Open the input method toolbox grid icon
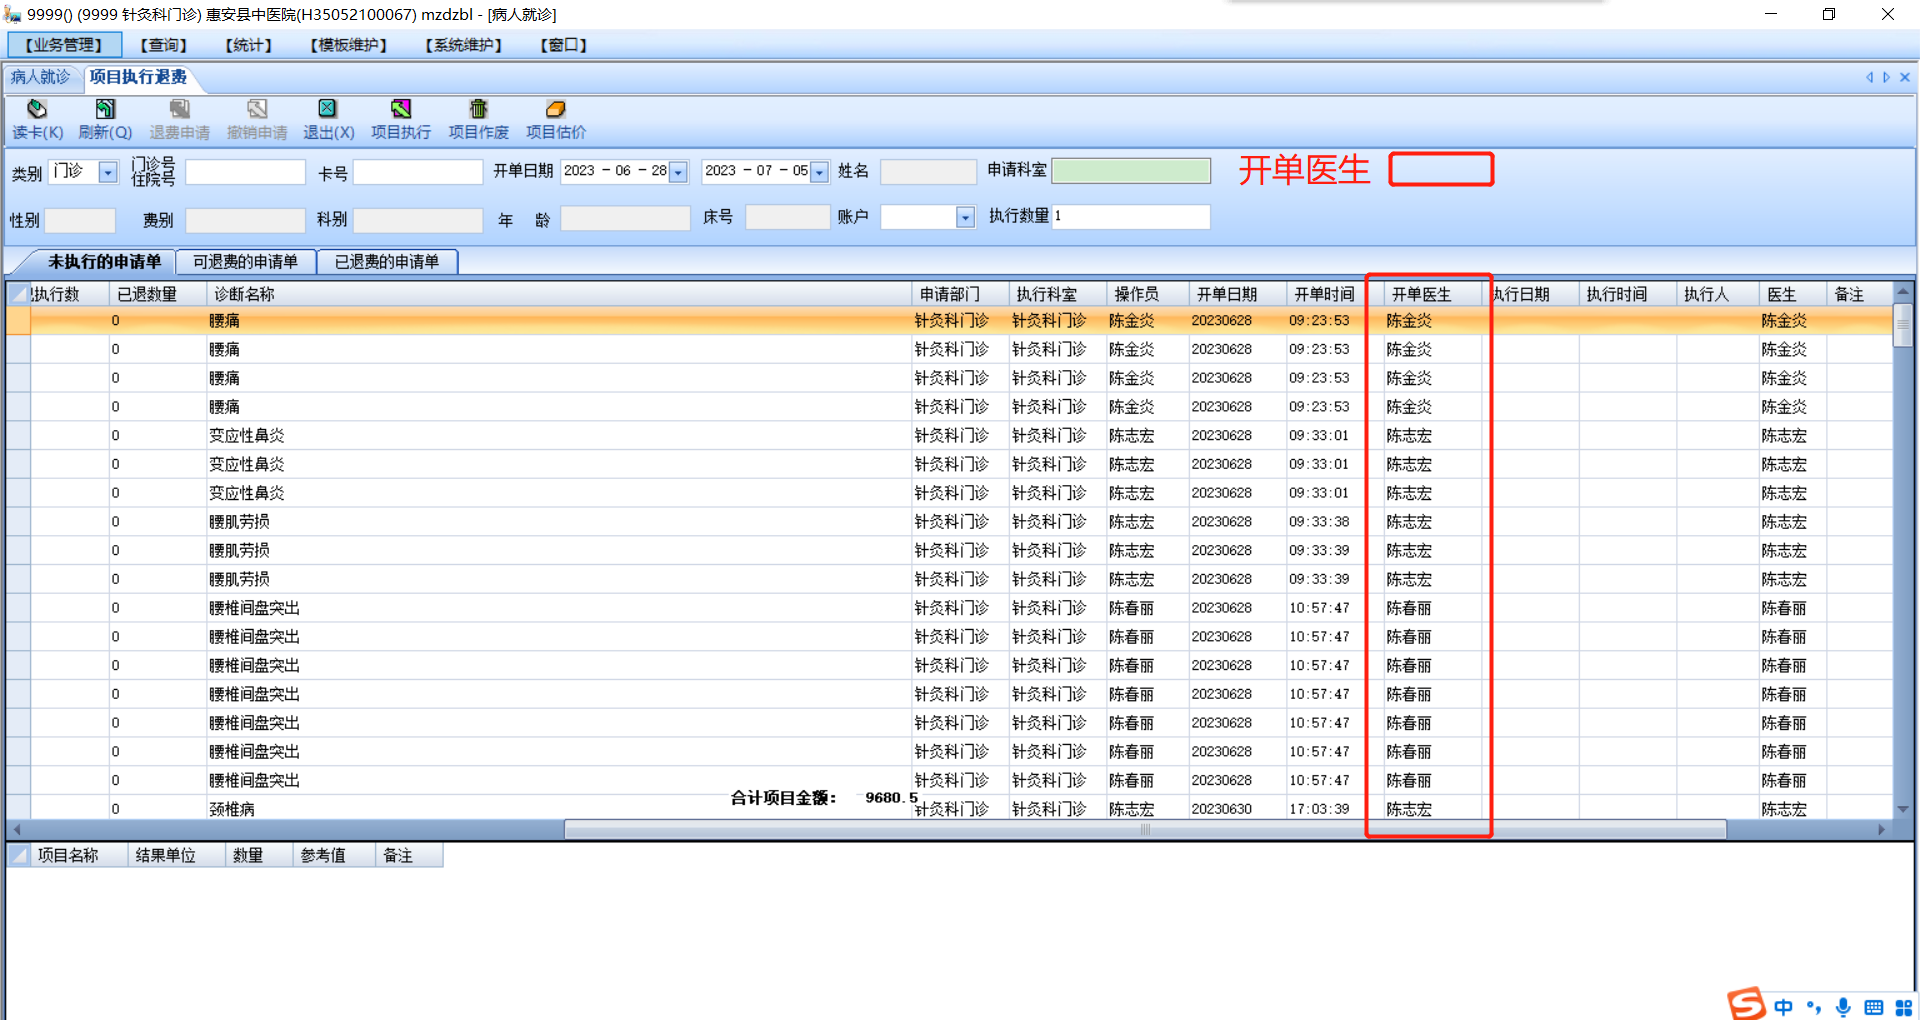Screen dimensions: 1920x1020 tap(1904, 1007)
